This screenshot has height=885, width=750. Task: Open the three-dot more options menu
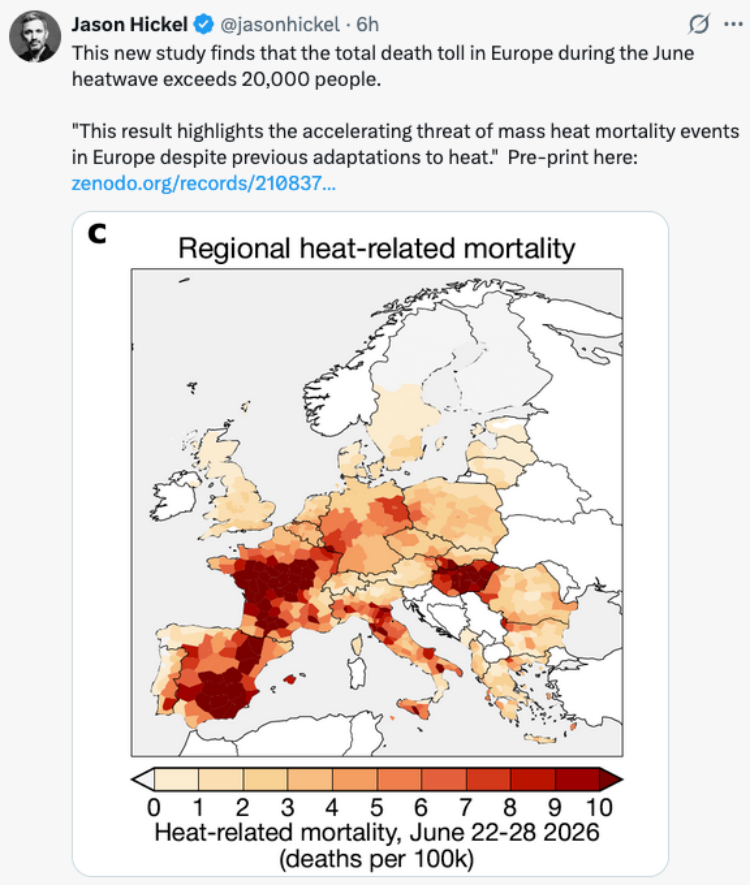pyautogui.click(x=733, y=24)
